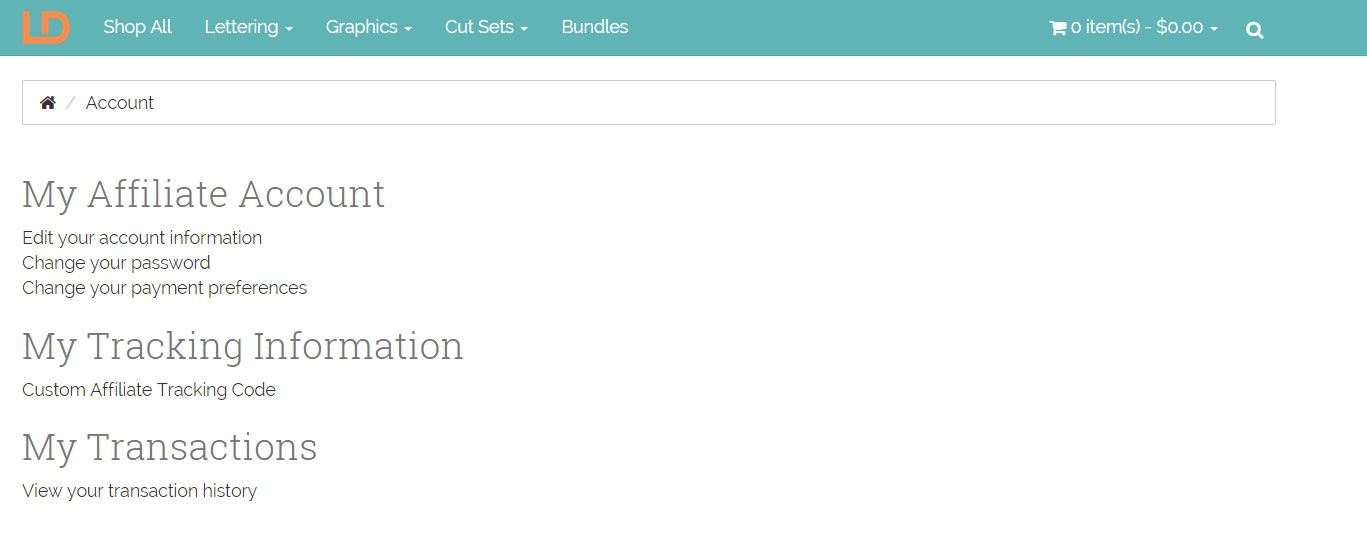Click the caret arrow beside Lettering
The height and width of the screenshot is (544, 1367).
(x=289, y=29)
